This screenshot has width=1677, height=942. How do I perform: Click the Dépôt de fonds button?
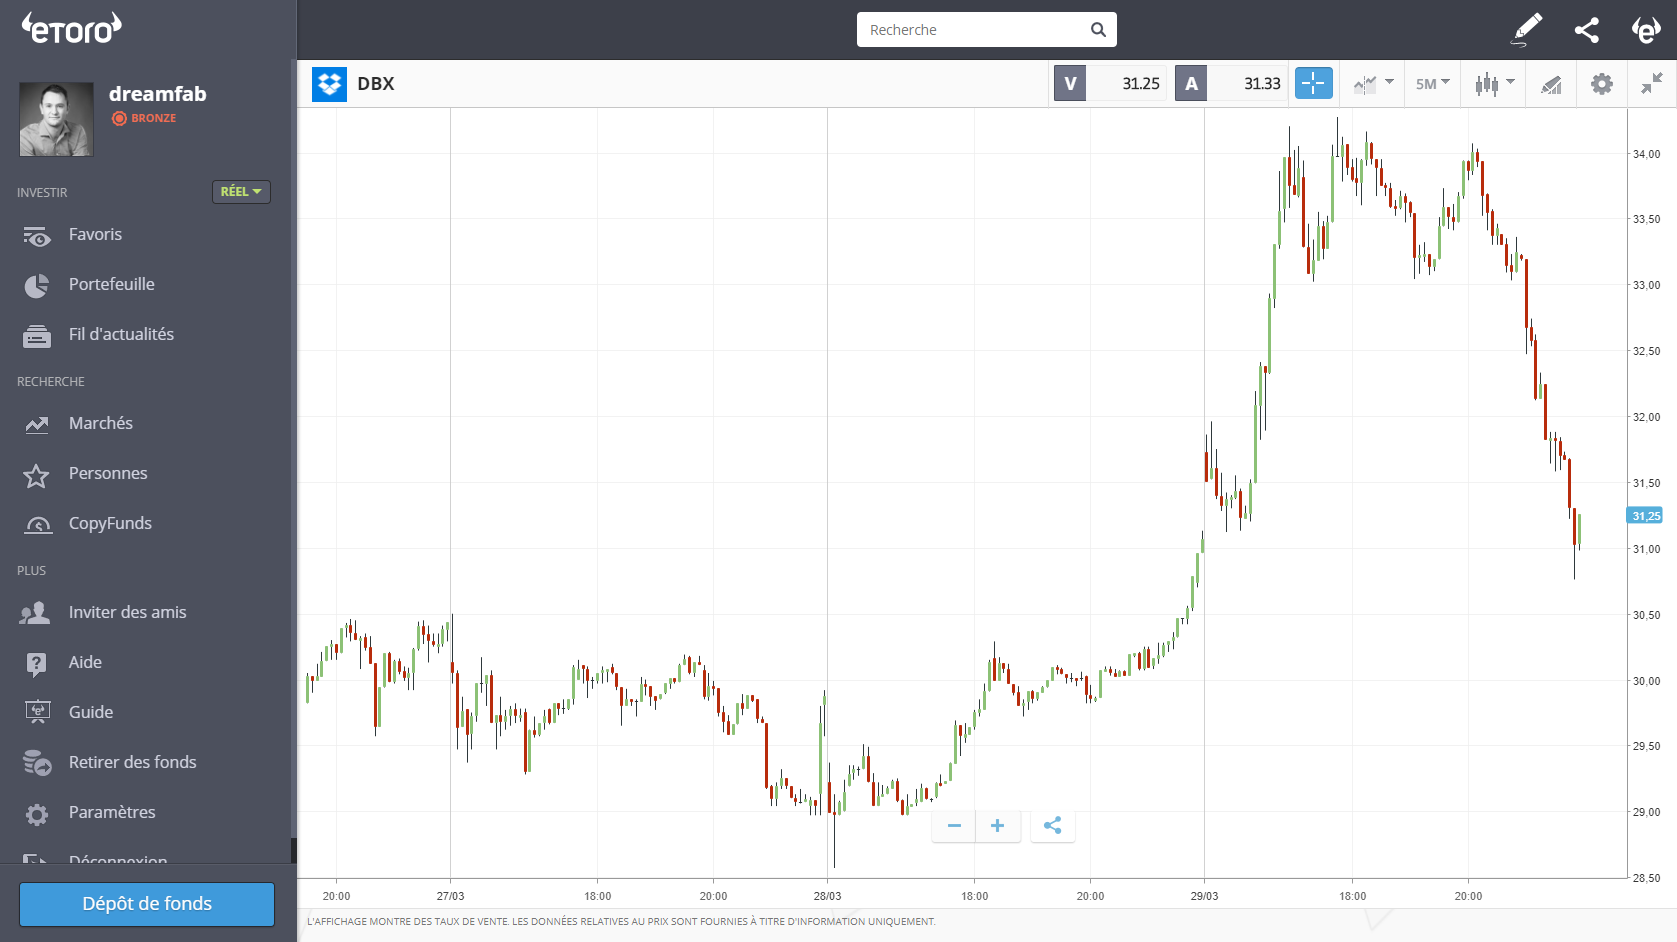click(147, 904)
